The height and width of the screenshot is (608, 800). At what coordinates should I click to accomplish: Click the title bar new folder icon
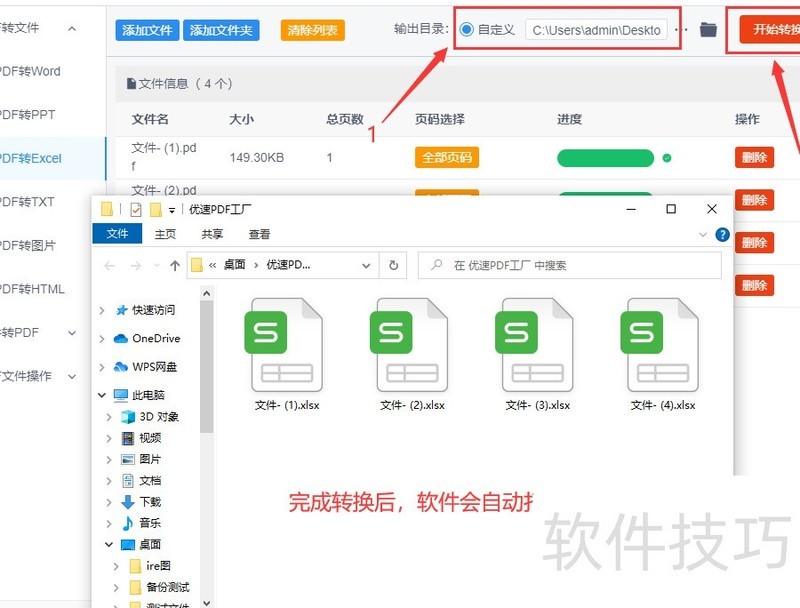coord(156,209)
